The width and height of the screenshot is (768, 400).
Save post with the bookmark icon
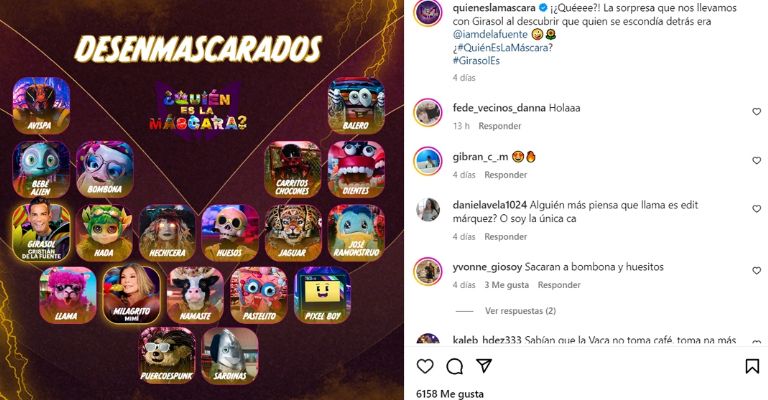tap(752, 366)
